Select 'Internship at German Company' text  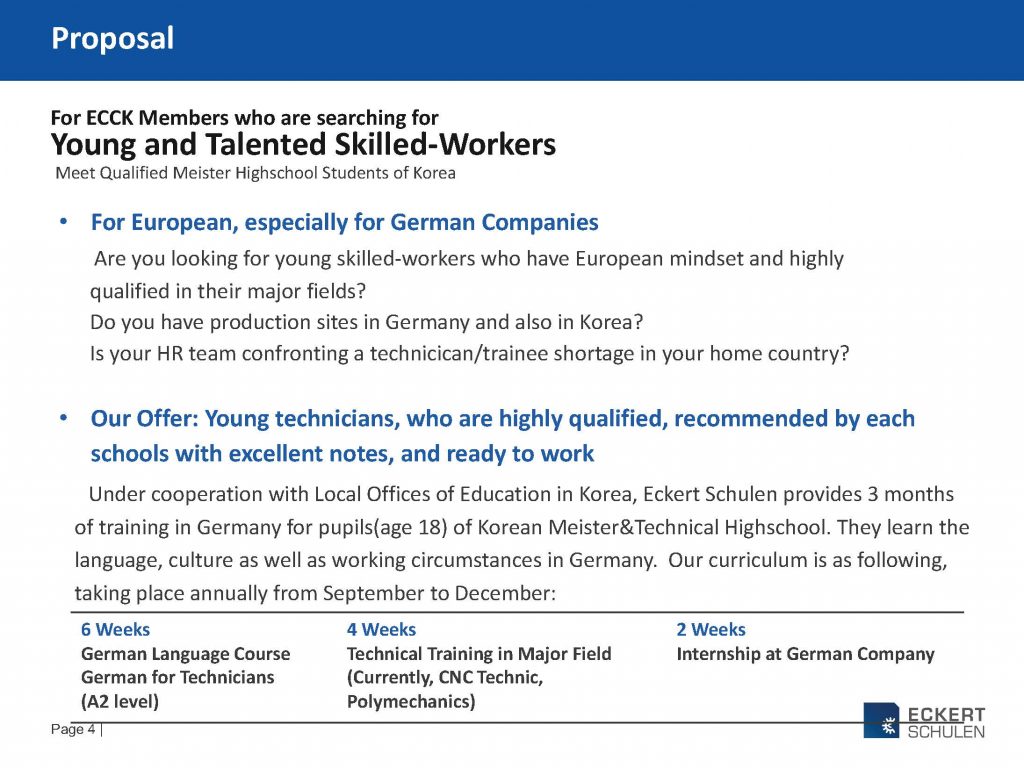click(805, 654)
